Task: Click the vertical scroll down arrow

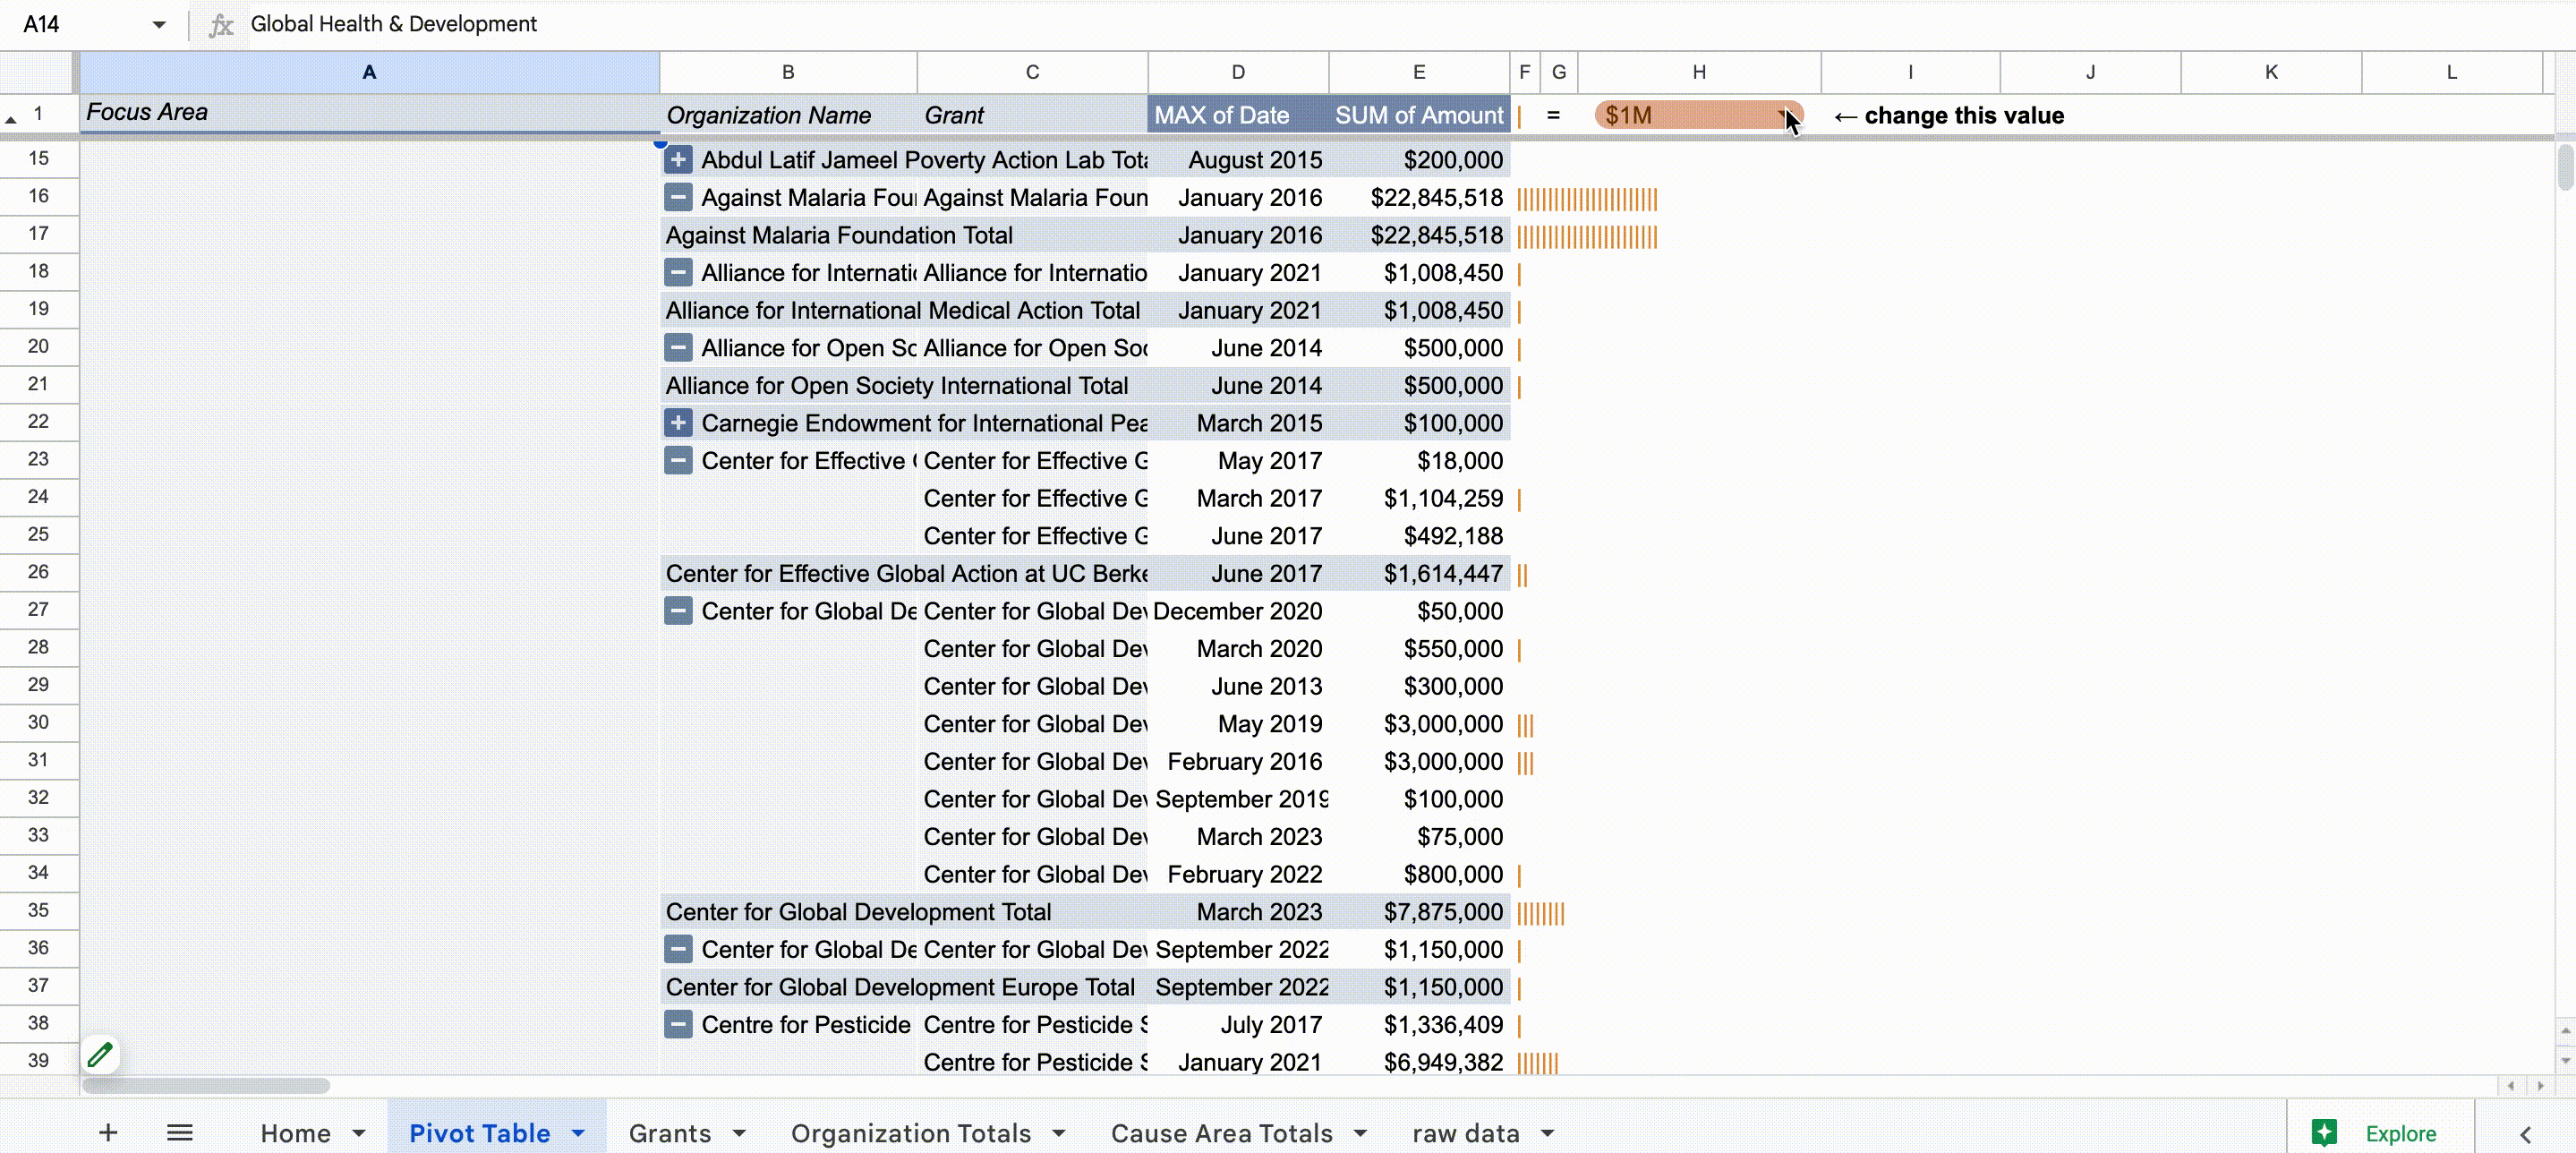Action: (x=2565, y=1060)
